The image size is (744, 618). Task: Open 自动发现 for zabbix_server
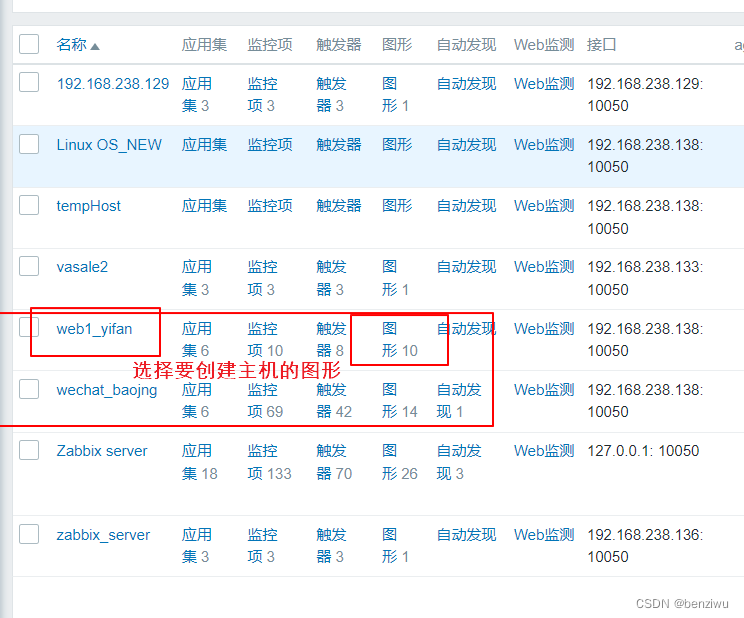click(x=466, y=535)
